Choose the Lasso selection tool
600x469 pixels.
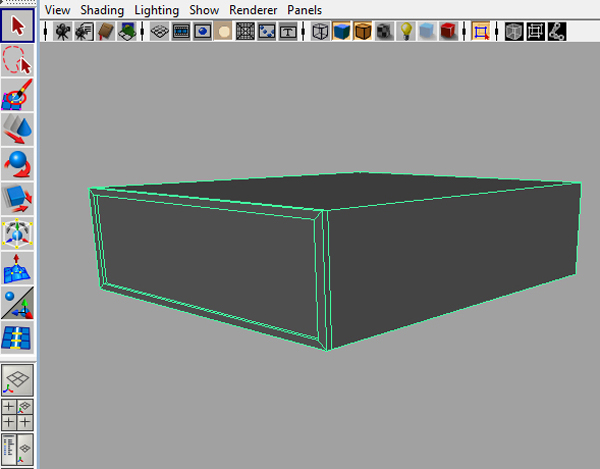[18, 60]
